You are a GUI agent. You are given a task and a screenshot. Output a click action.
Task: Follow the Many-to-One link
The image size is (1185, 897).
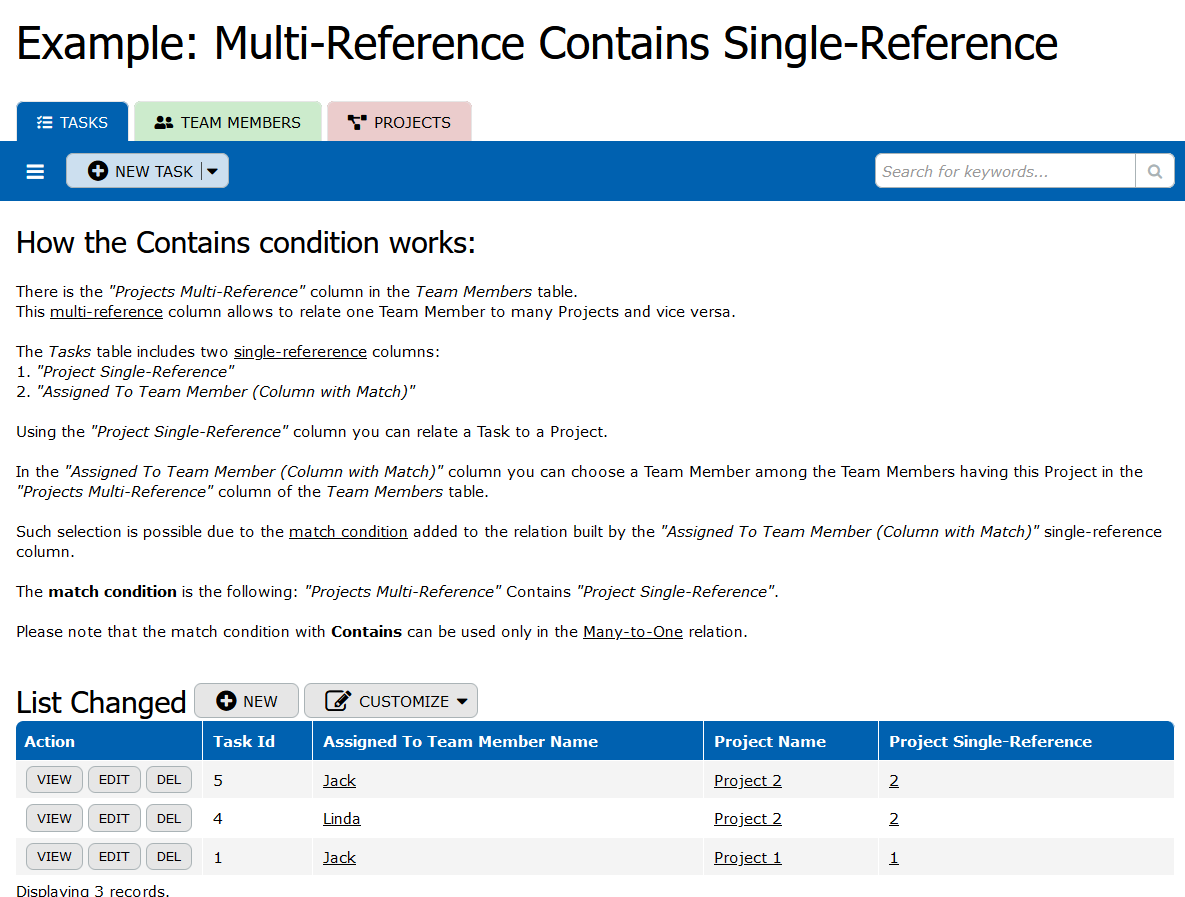pyautogui.click(x=632, y=632)
